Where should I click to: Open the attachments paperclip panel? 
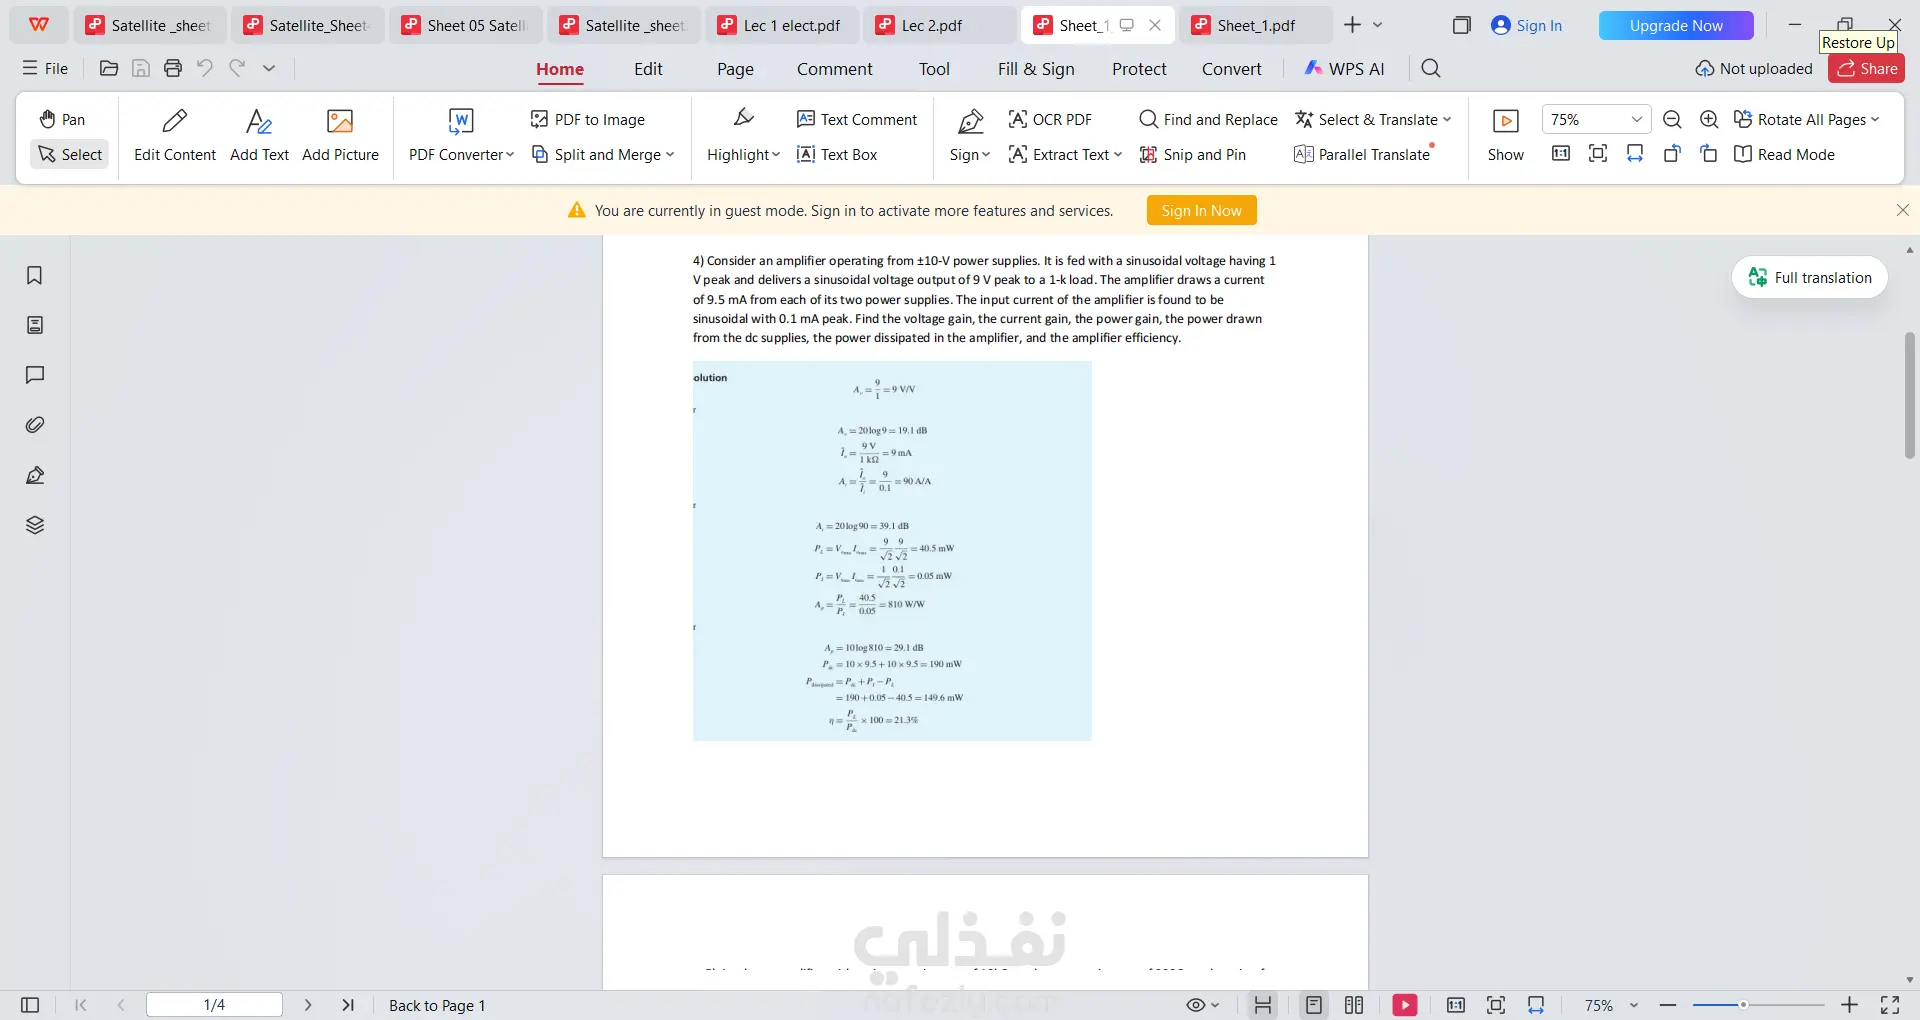point(35,425)
